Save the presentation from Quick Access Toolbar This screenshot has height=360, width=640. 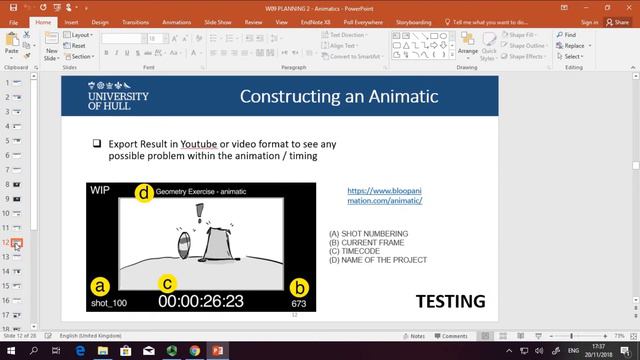(x=13, y=8)
